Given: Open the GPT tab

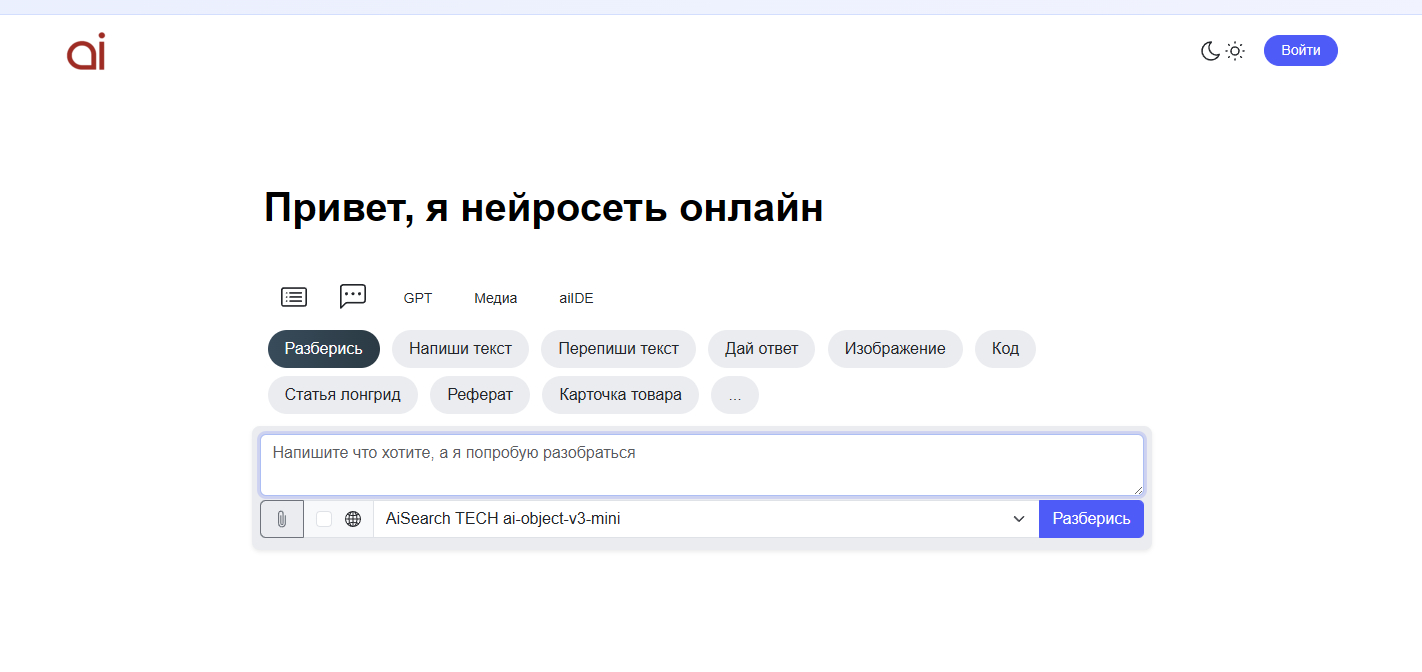Looking at the screenshot, I should pyautogui.click(x=418, y=298).
